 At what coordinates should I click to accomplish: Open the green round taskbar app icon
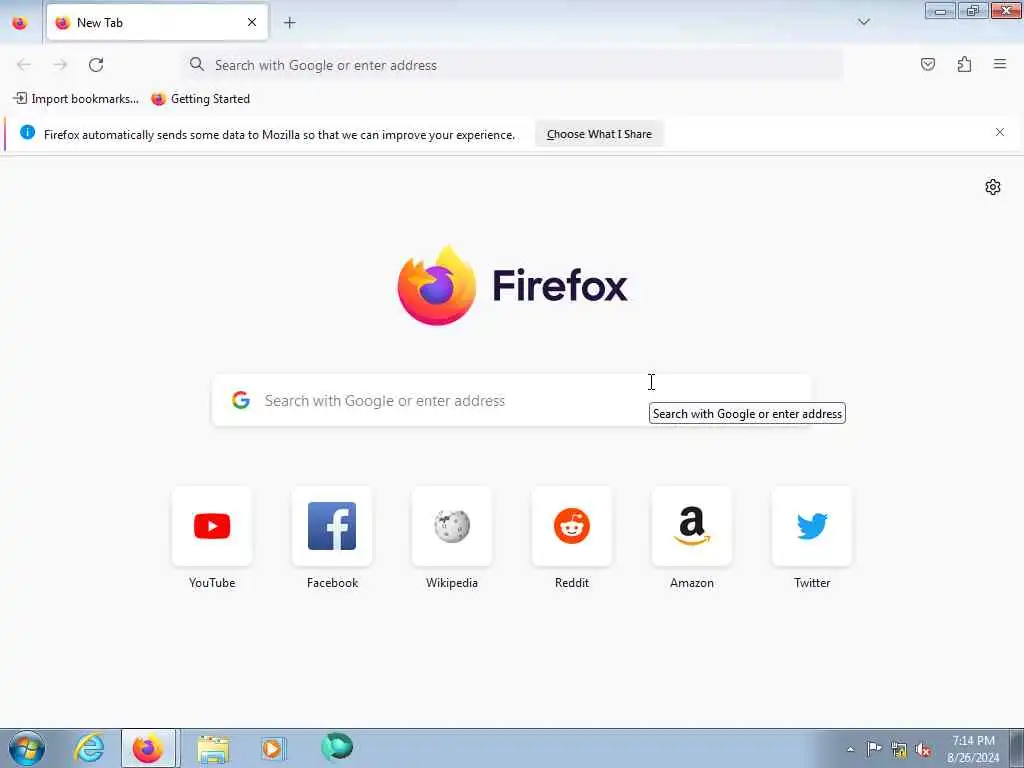pos(337,747)
